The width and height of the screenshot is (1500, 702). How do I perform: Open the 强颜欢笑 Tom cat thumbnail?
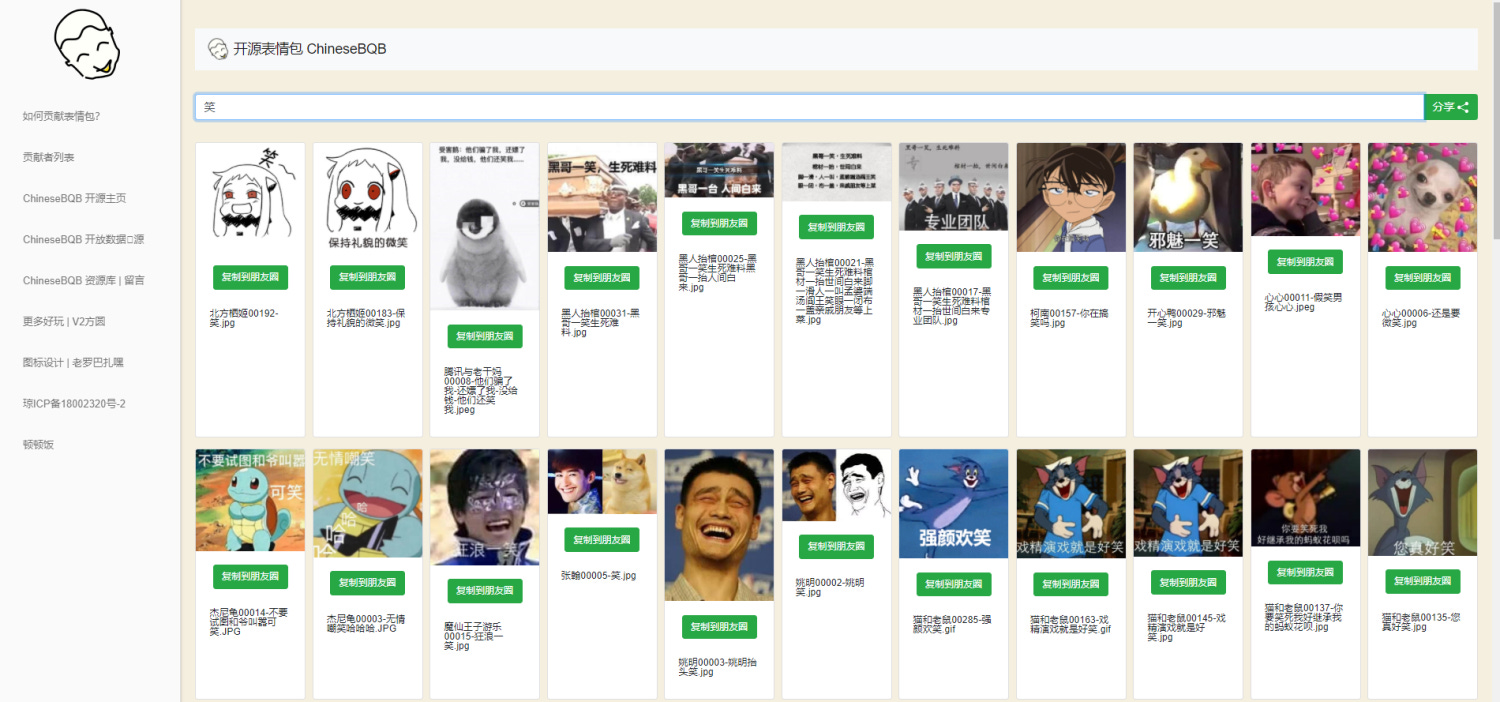pyautogui.click(x=953, y=504)
